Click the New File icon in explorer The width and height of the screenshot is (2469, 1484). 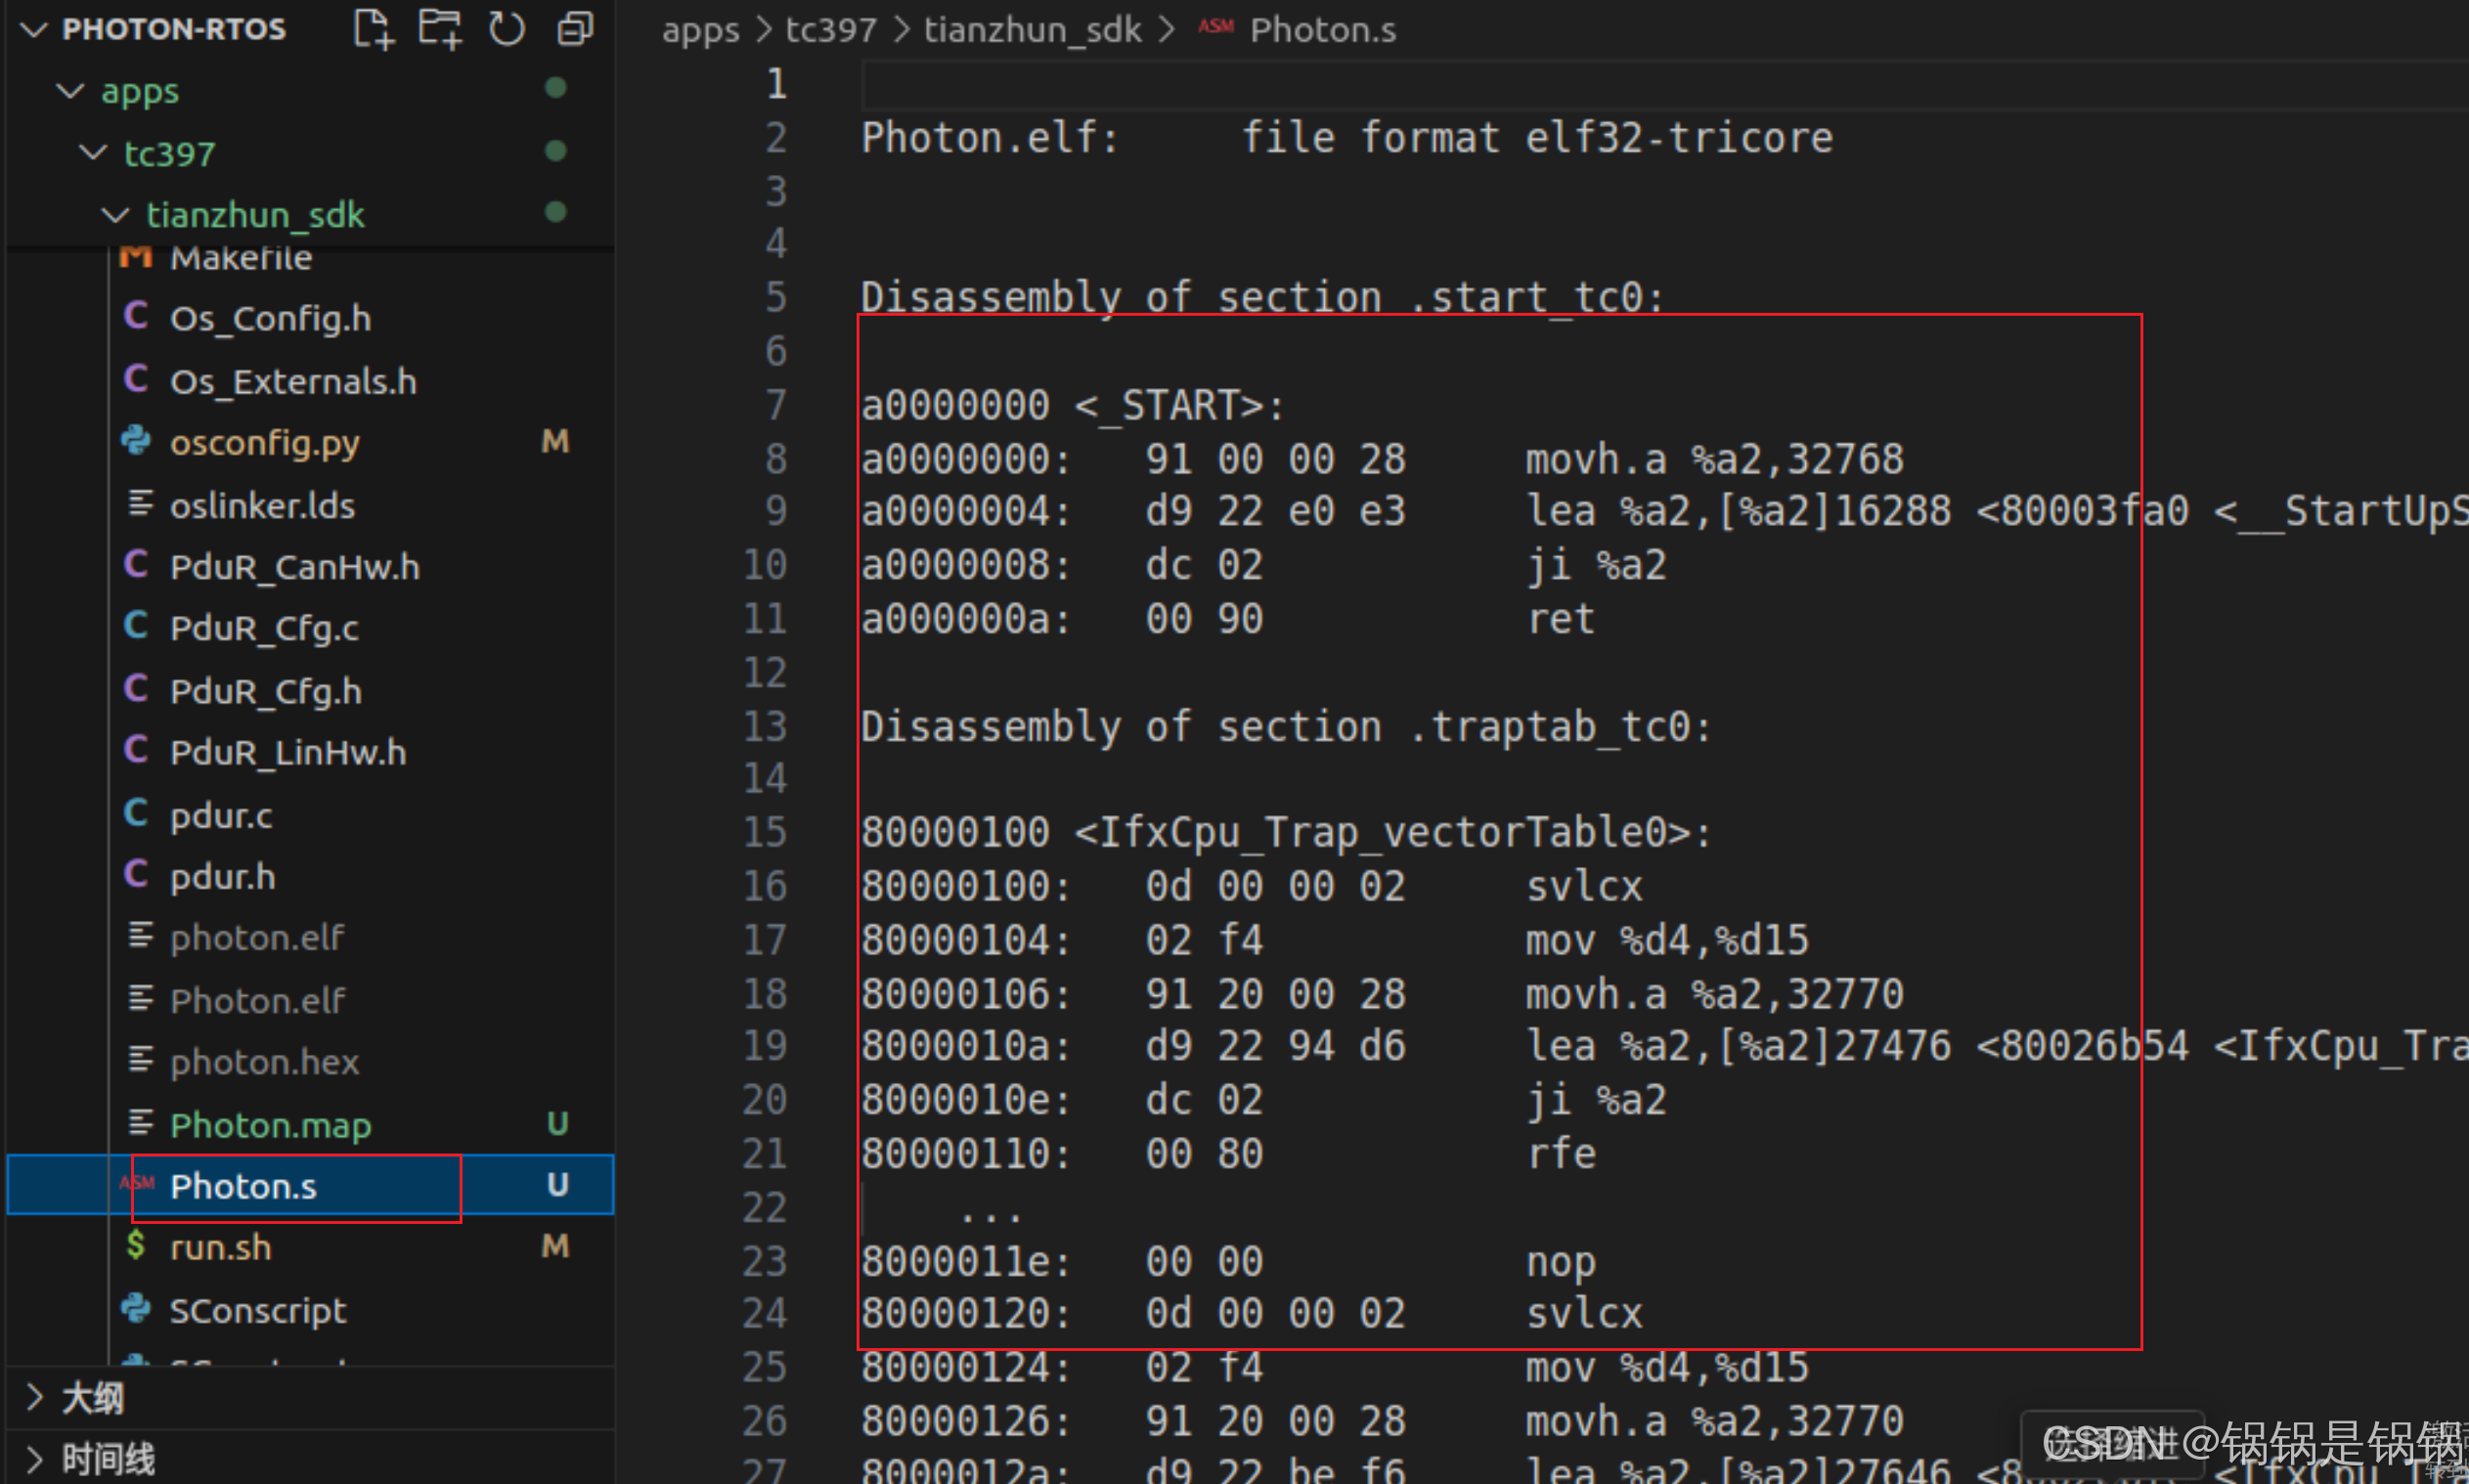(x=374, y=29)
